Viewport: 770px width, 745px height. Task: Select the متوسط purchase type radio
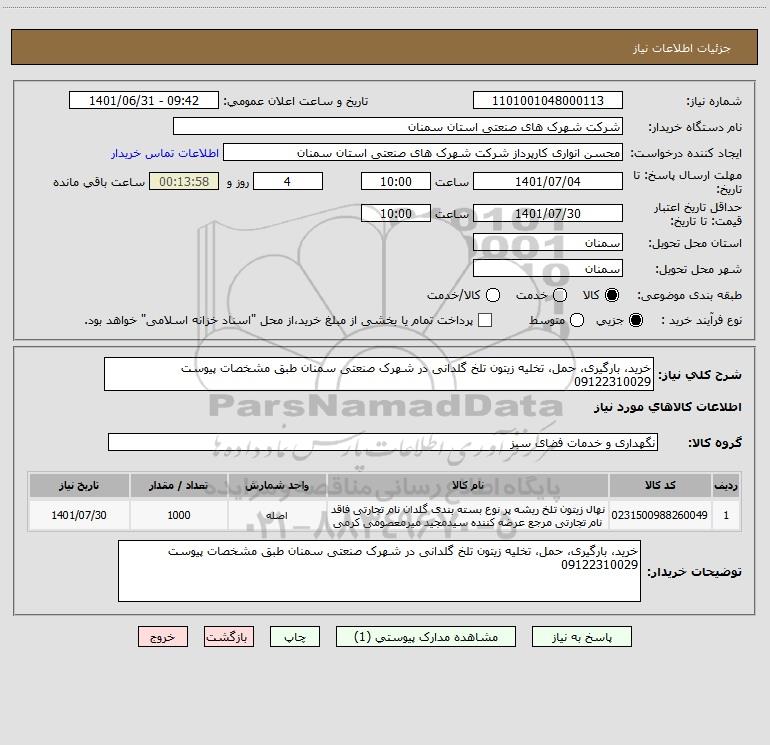[x=577, y=320]
